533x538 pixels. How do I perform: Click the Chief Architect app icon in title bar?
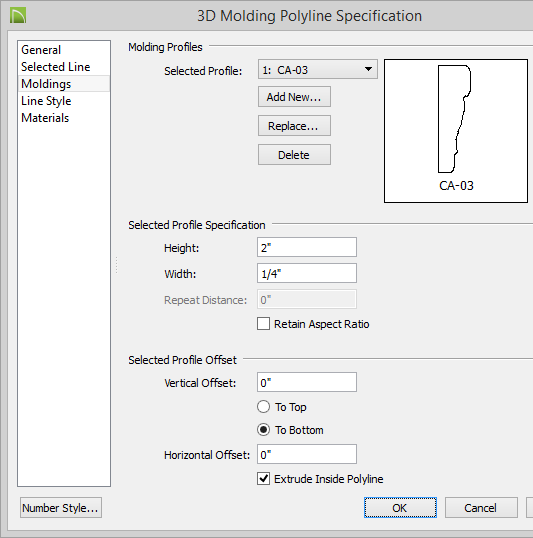(x=18, y=16)
